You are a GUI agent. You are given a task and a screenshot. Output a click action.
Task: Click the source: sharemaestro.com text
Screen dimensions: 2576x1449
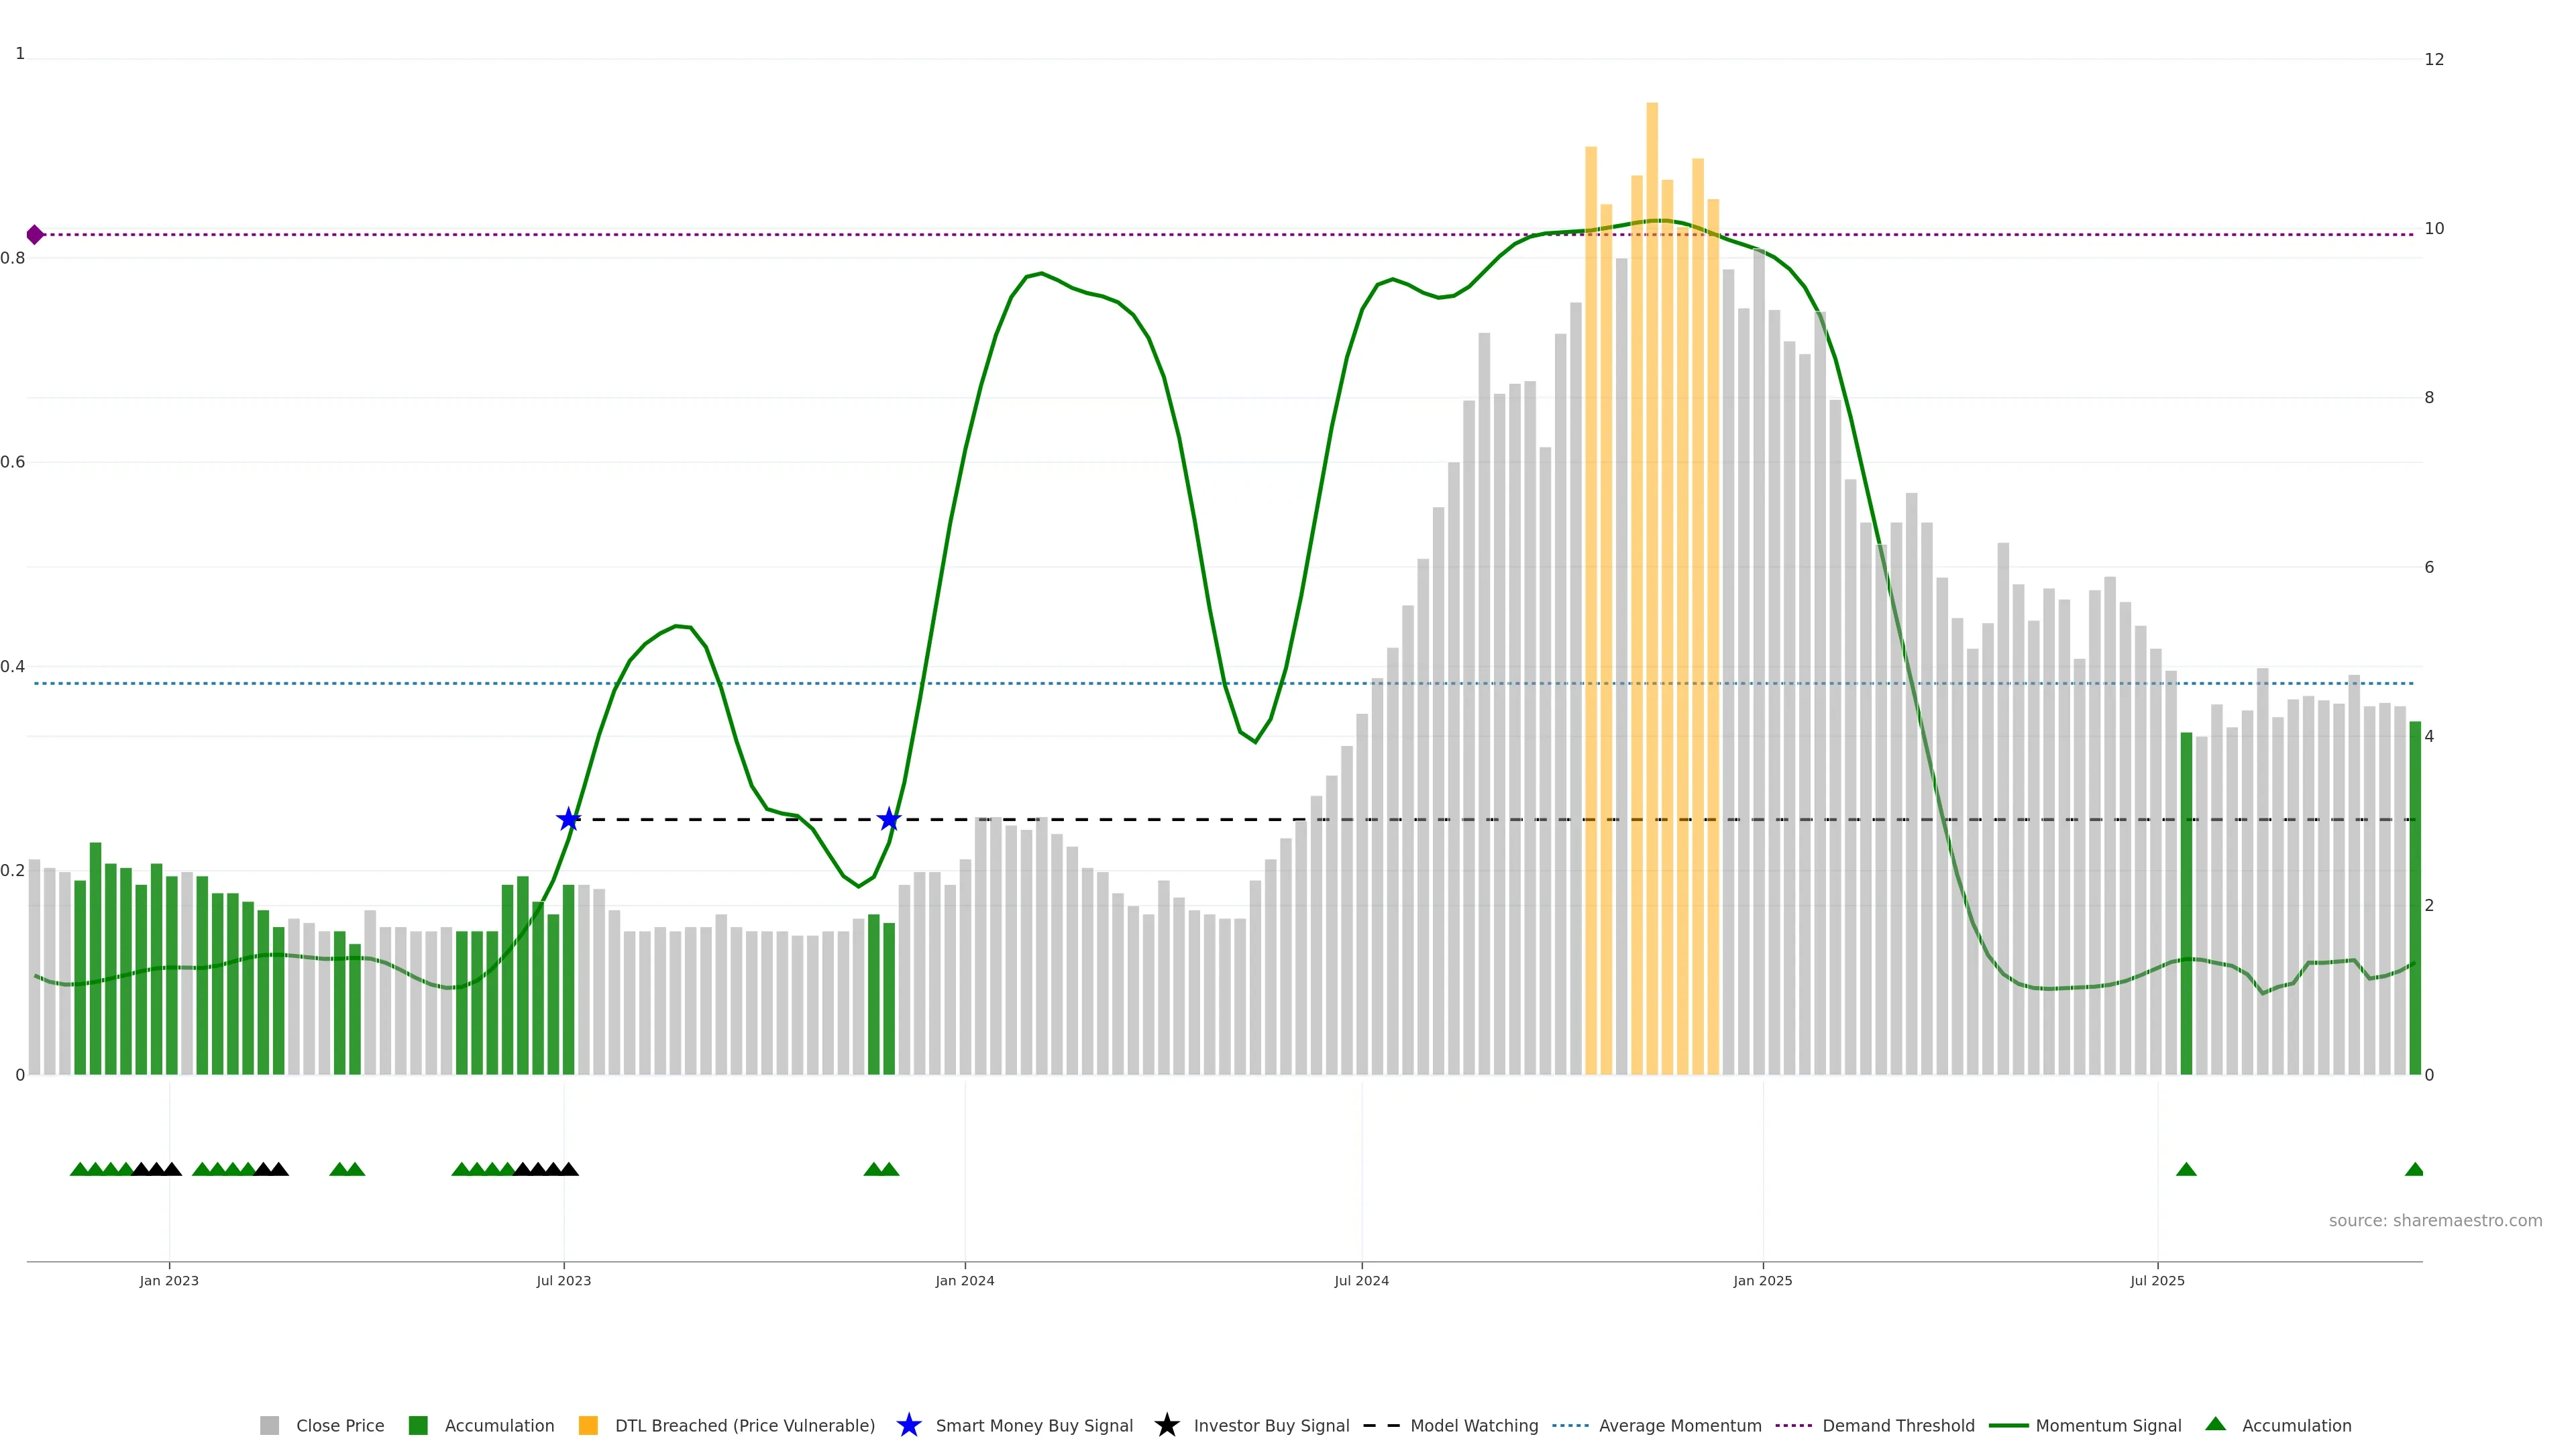point(2435,1220)
